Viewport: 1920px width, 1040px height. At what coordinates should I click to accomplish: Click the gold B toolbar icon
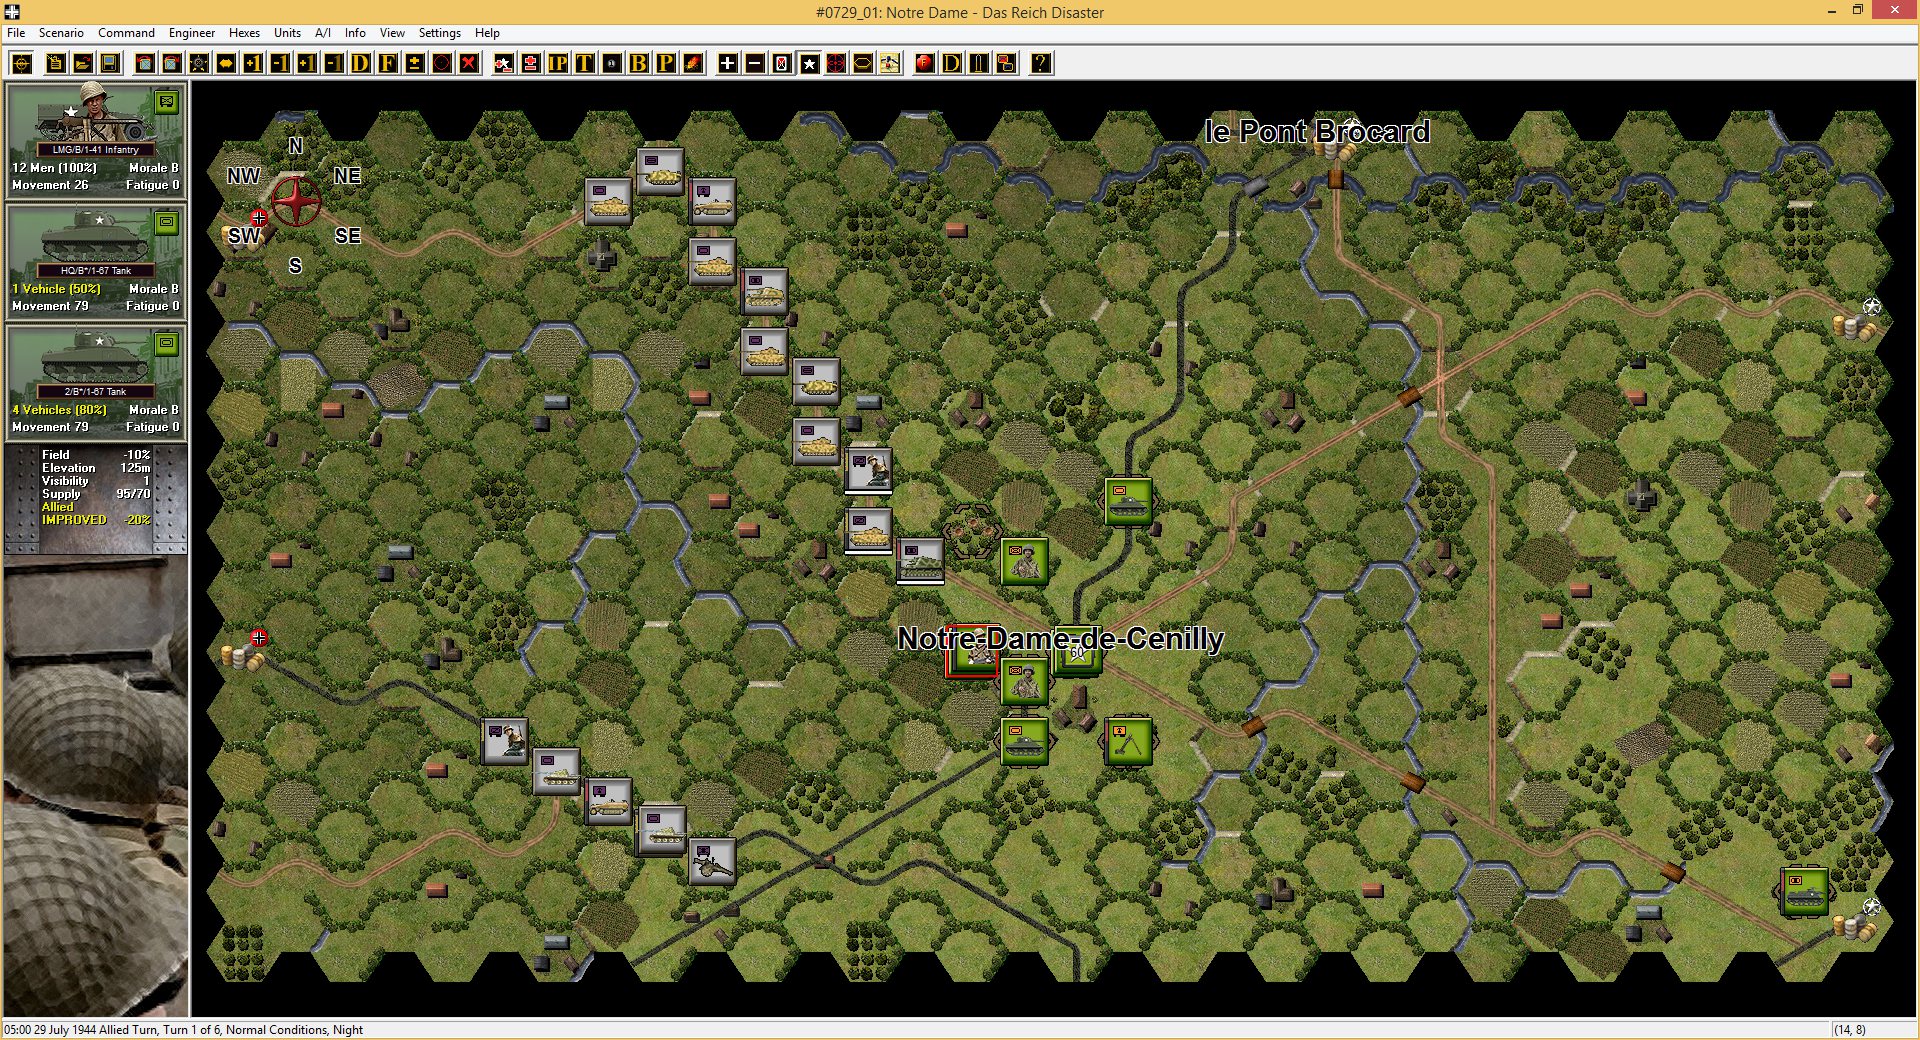(x=639, y=63)
